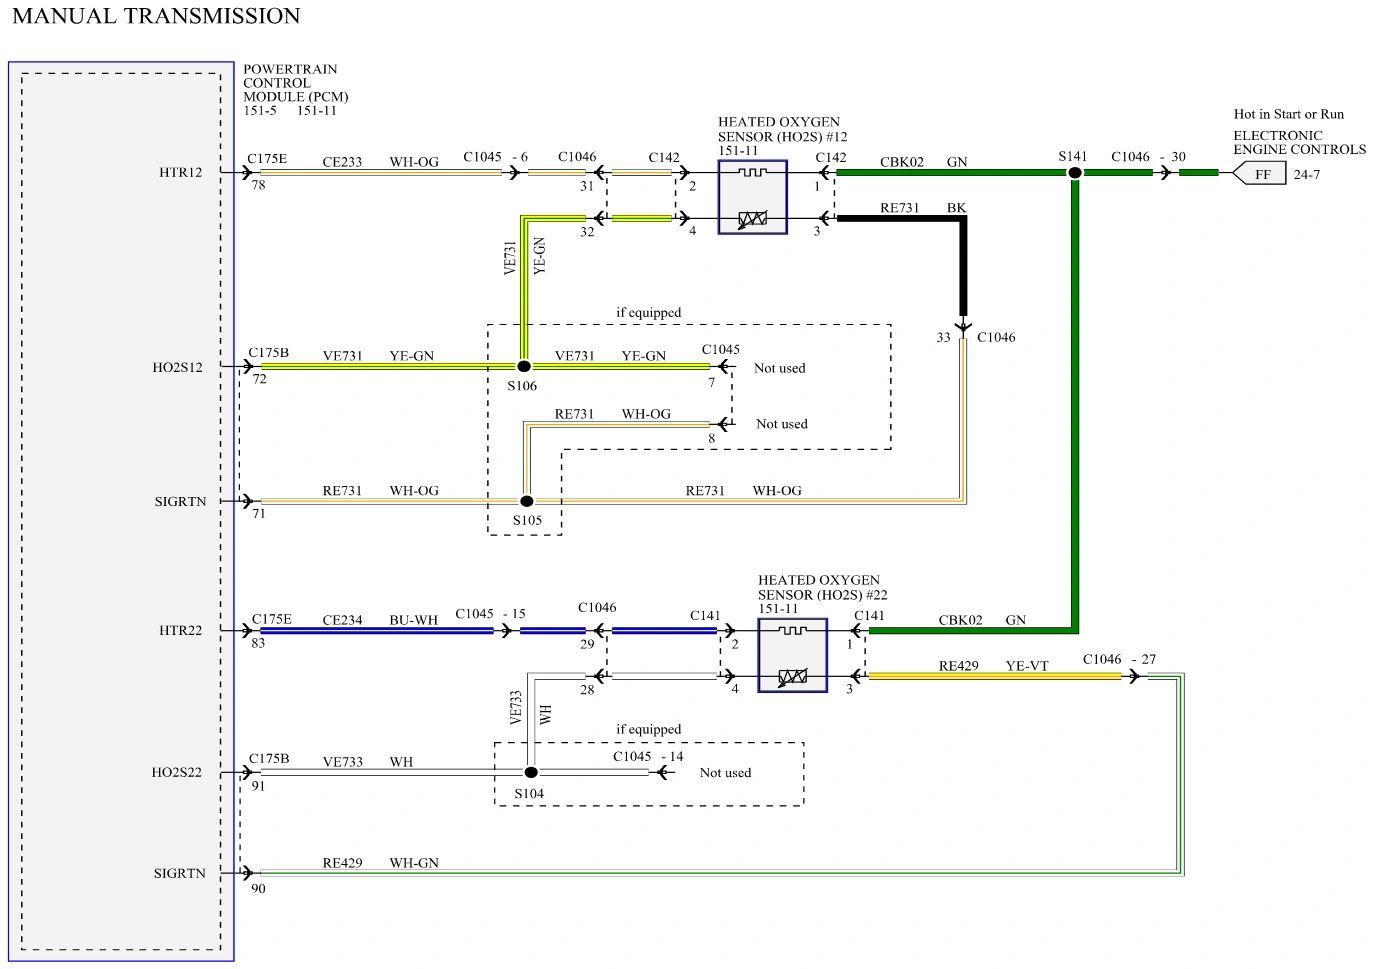Click the RE429 YE-VT wire label

coord(993,666)
